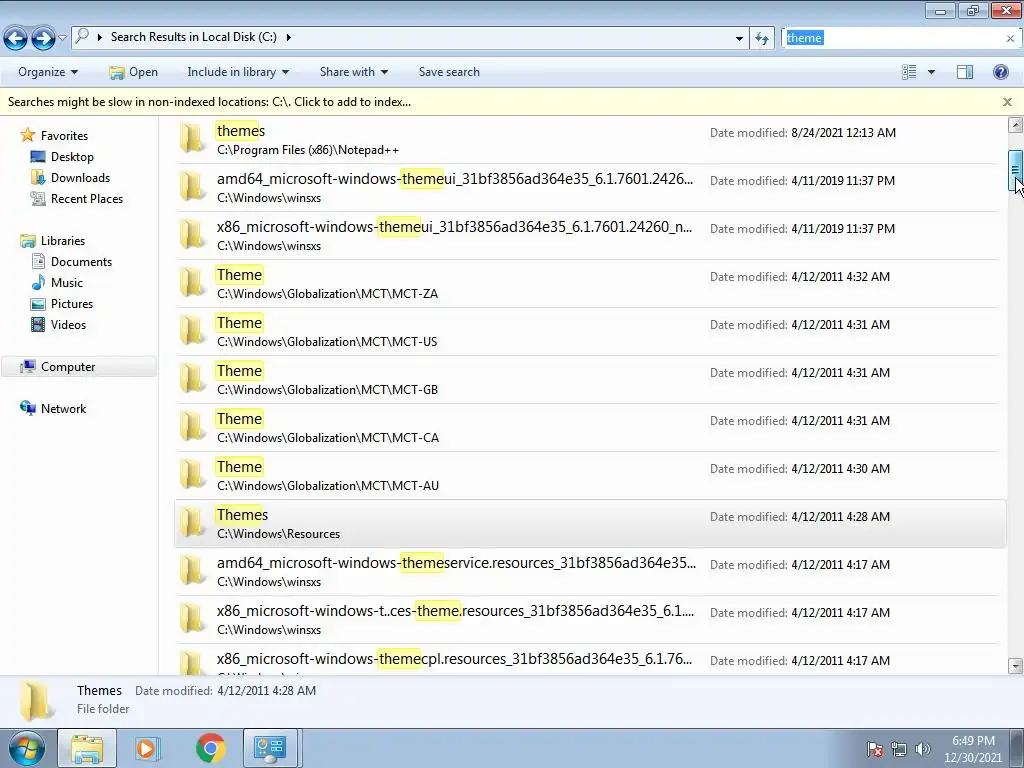Select Computer in the navigation pane
This screenshot has height=768, width=1024.
[x=68, y=367]
